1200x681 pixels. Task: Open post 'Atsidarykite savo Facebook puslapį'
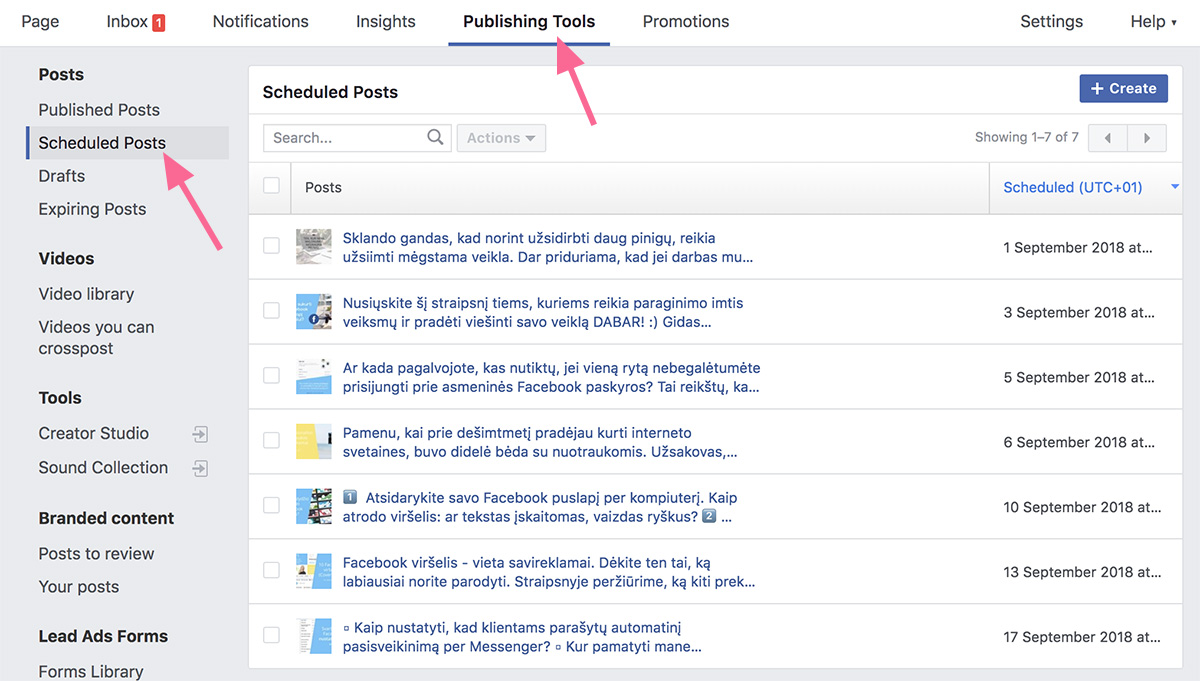(540, 507)
